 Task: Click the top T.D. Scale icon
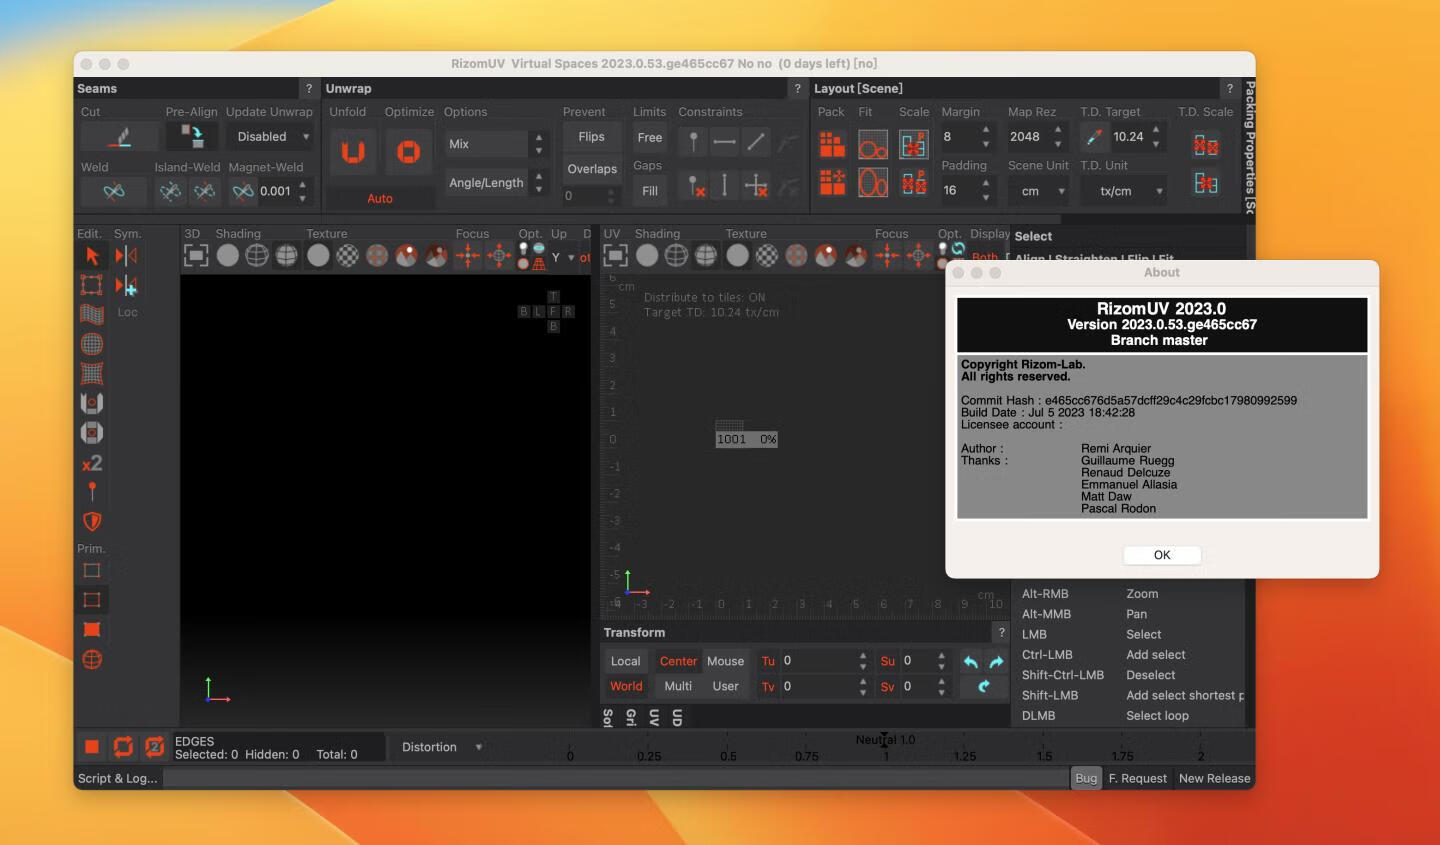pyautogui.click(x=1206, y=145)
